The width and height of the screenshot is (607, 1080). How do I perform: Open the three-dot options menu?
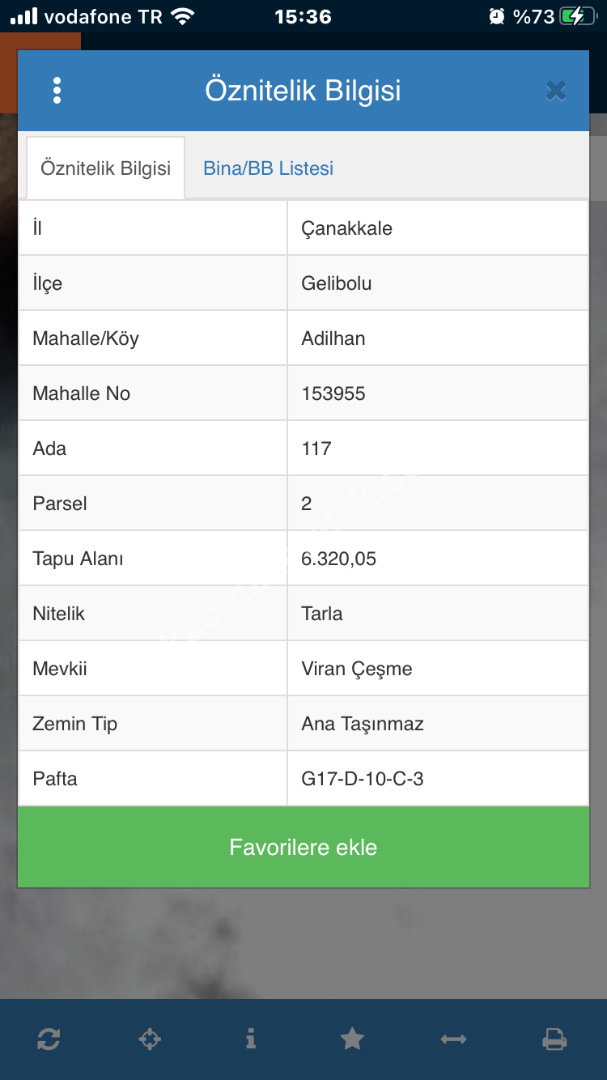pos(57,91)
